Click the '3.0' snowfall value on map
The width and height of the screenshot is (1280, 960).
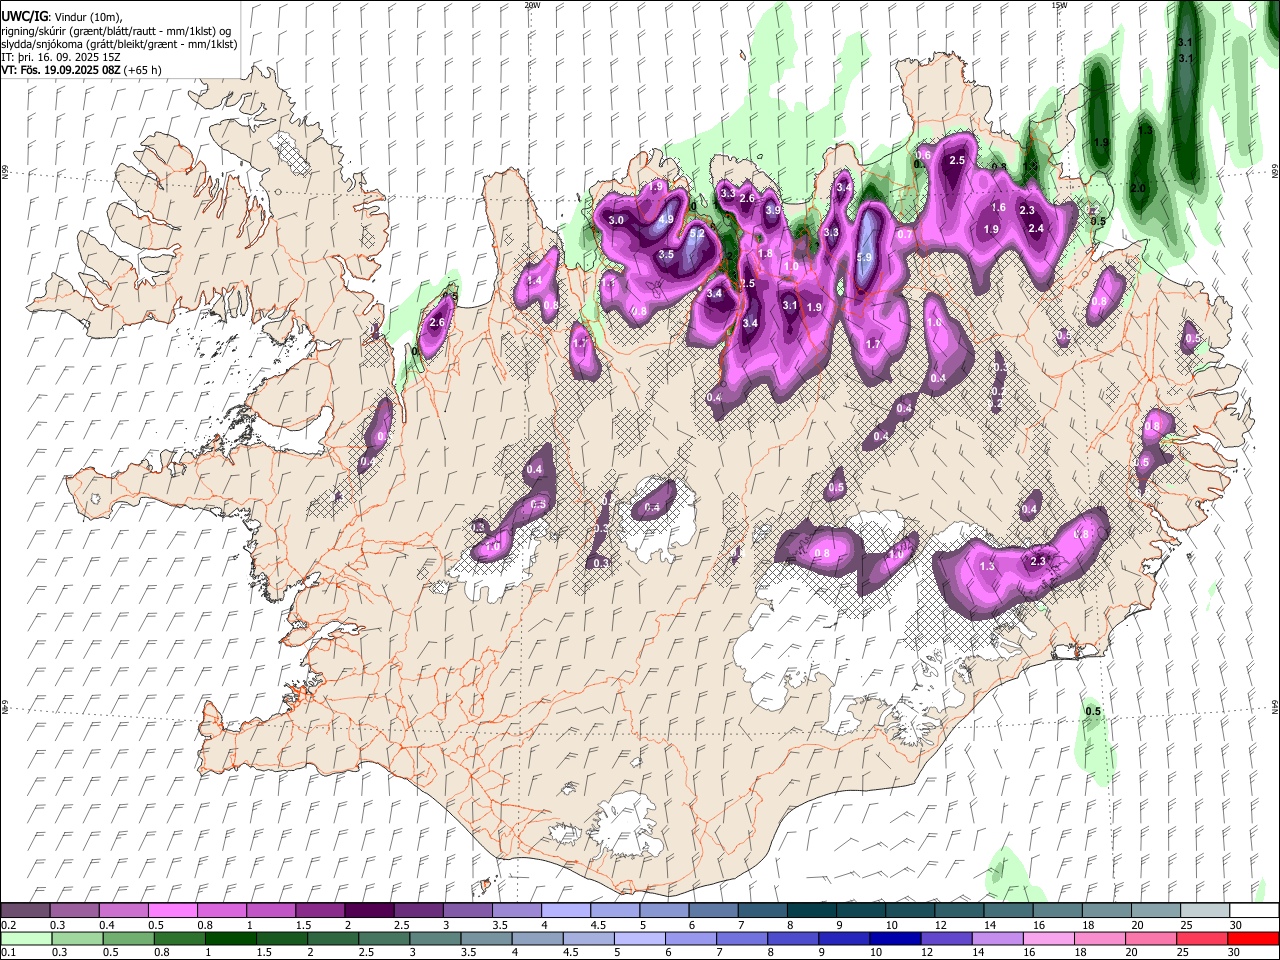click(616, 220)
